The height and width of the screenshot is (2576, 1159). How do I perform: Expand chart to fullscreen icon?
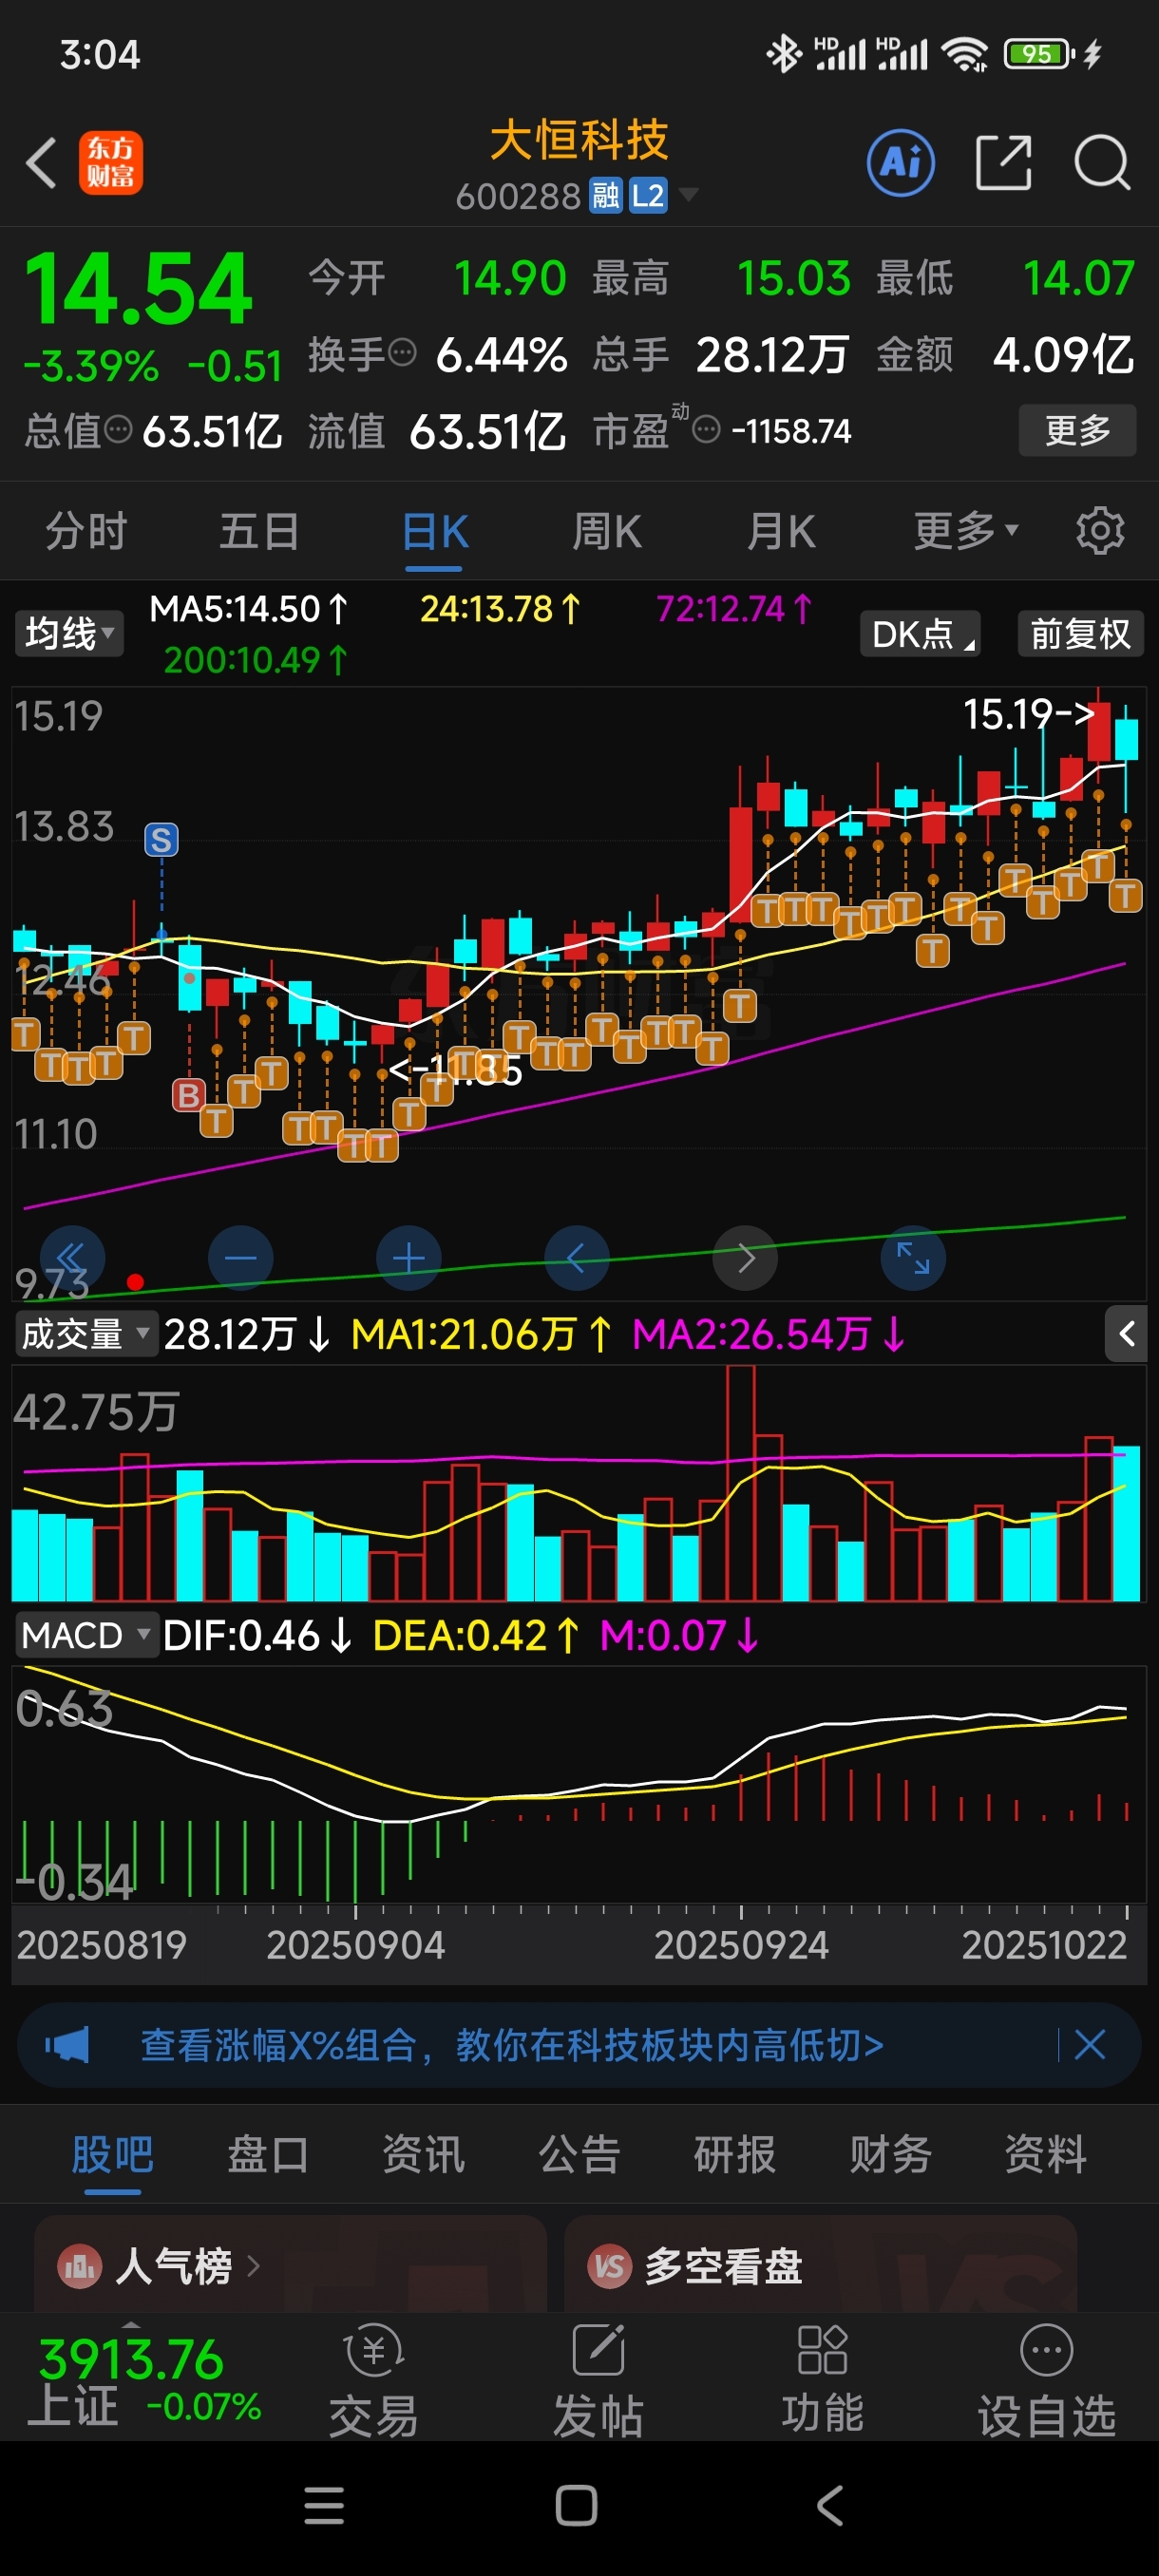click(x=913, y=1258)
